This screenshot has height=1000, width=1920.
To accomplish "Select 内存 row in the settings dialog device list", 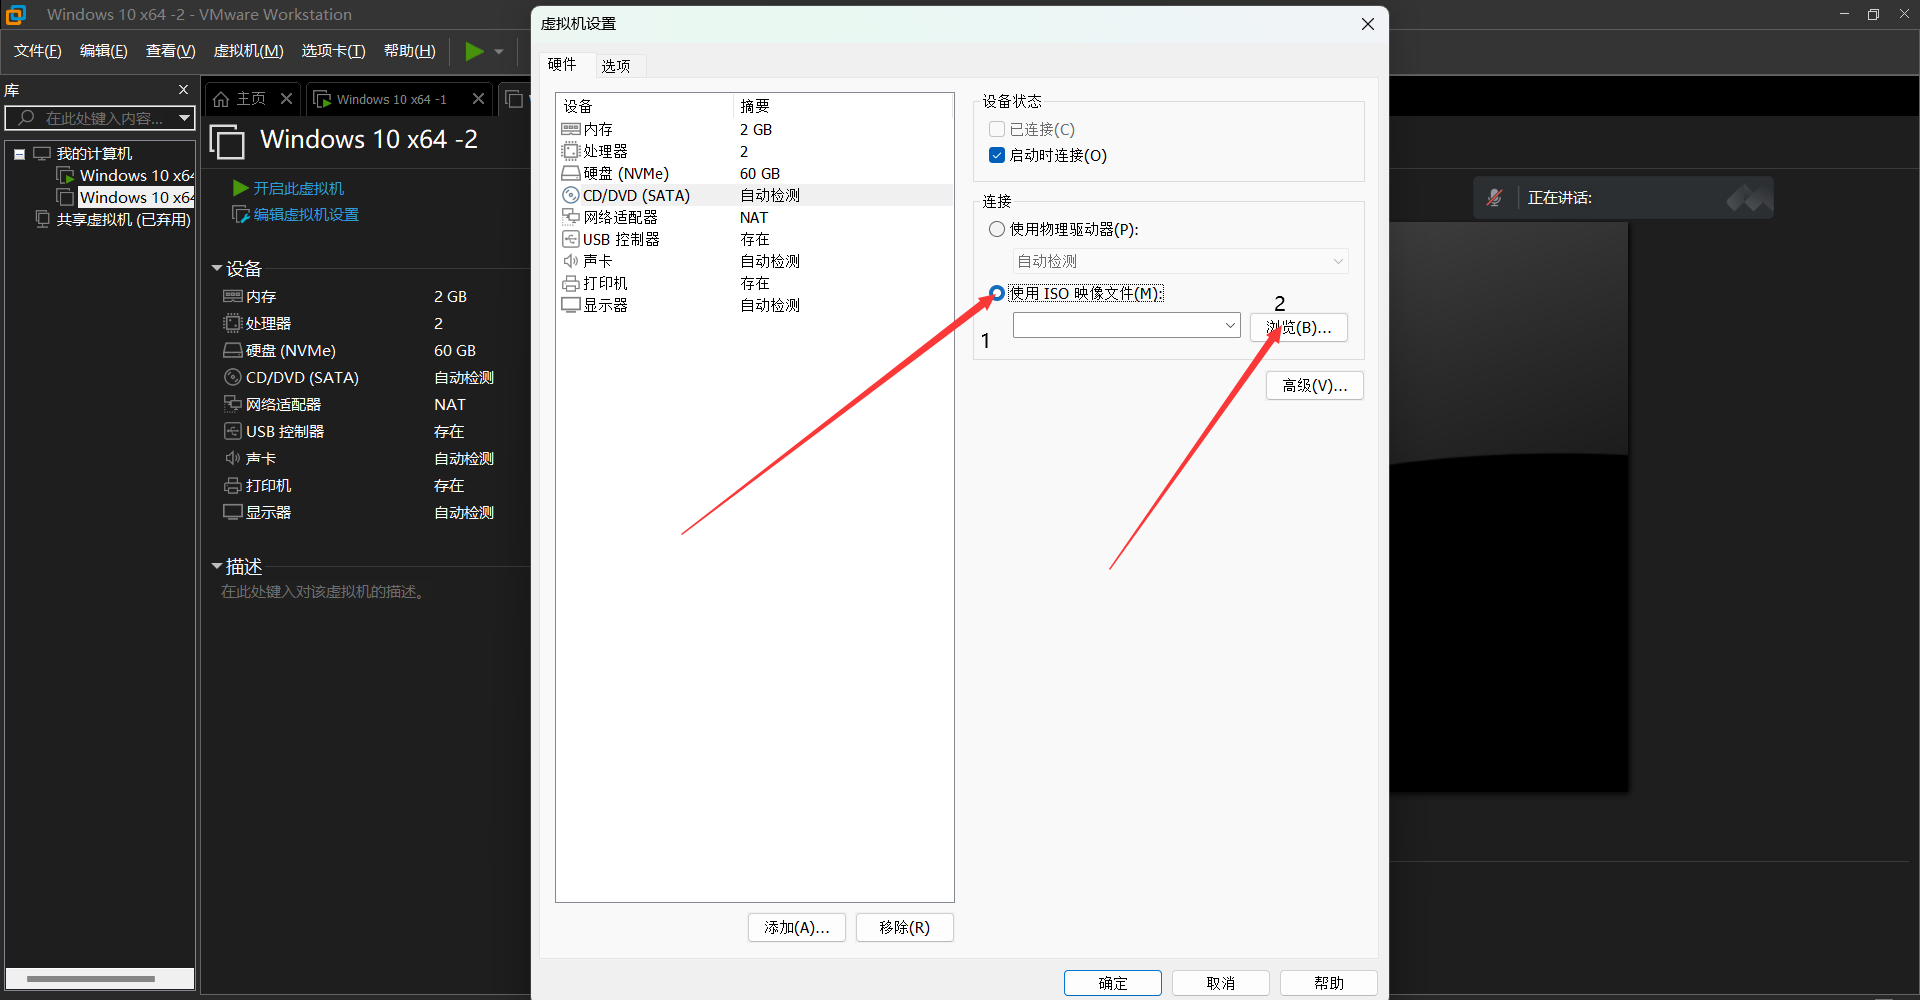I will pos(755,129).
